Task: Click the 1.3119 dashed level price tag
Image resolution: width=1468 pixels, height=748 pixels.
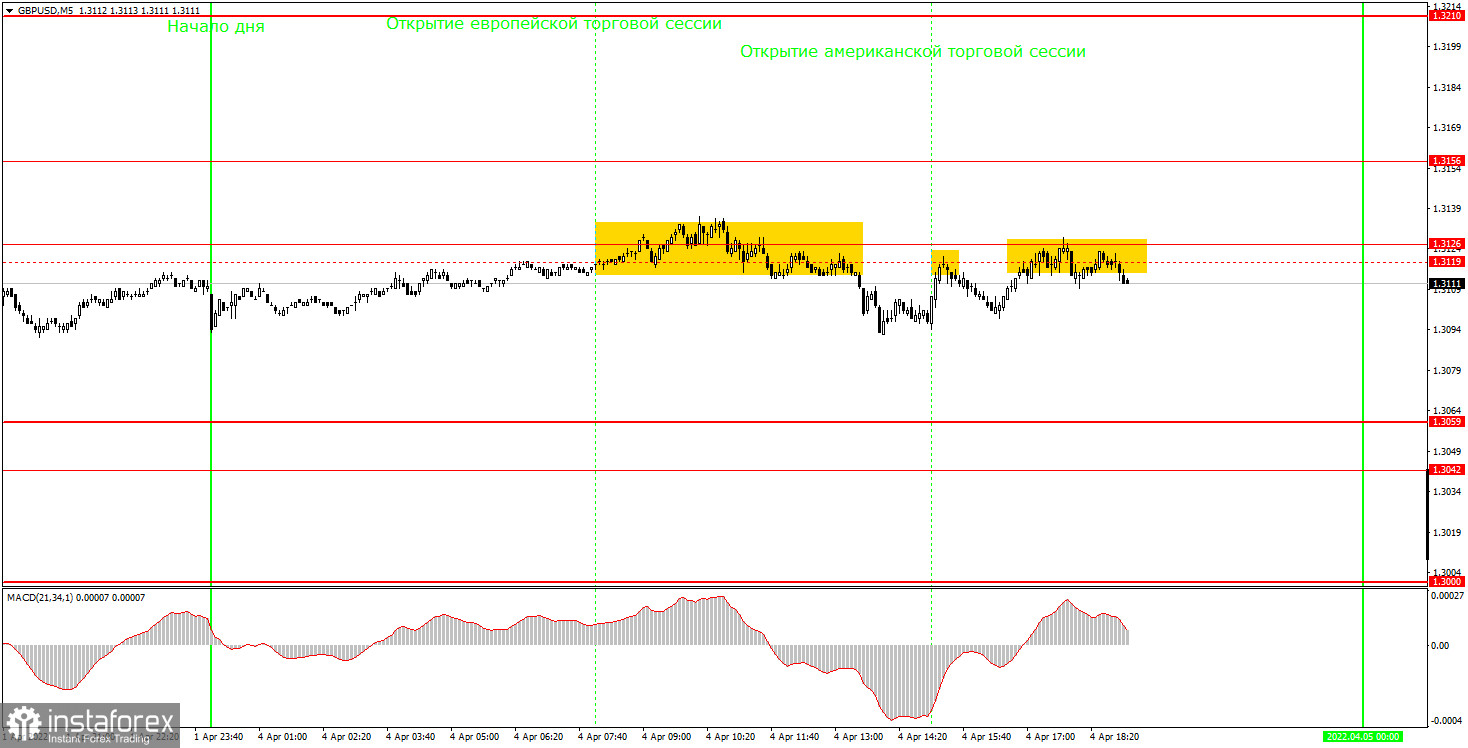Action: [1447, 261]
